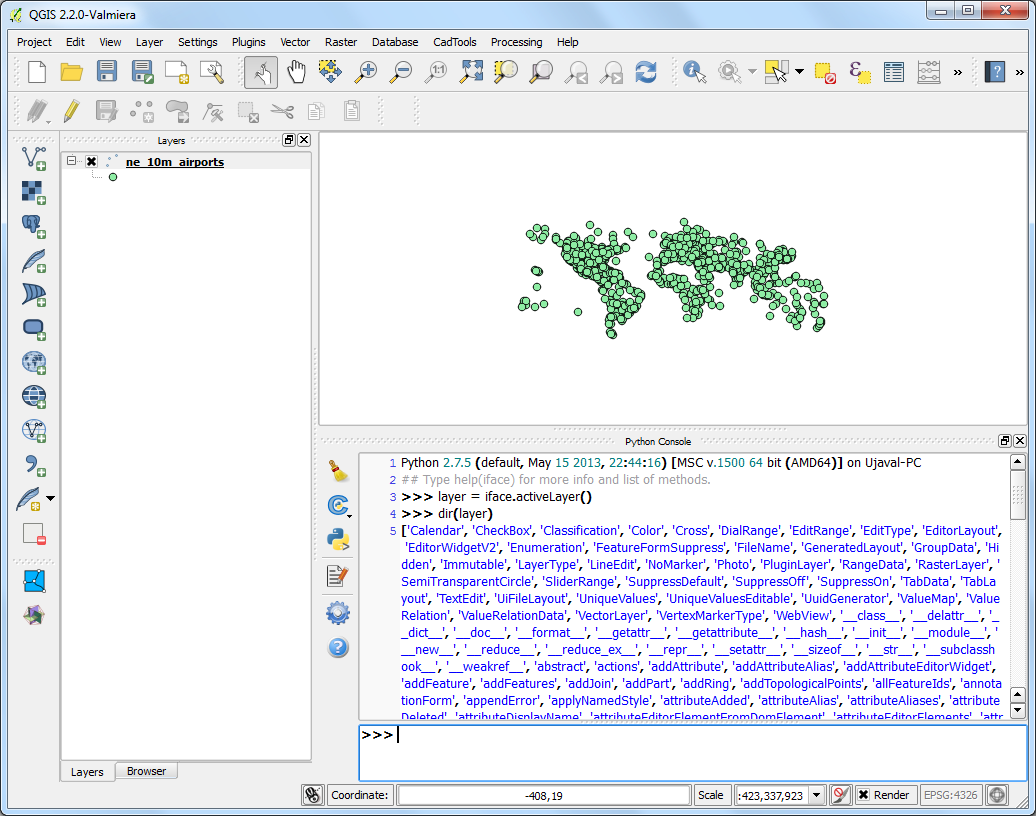1036x816 pixels.
Task: Open the select features tool dropdown arrow
Action: [799, 71]
